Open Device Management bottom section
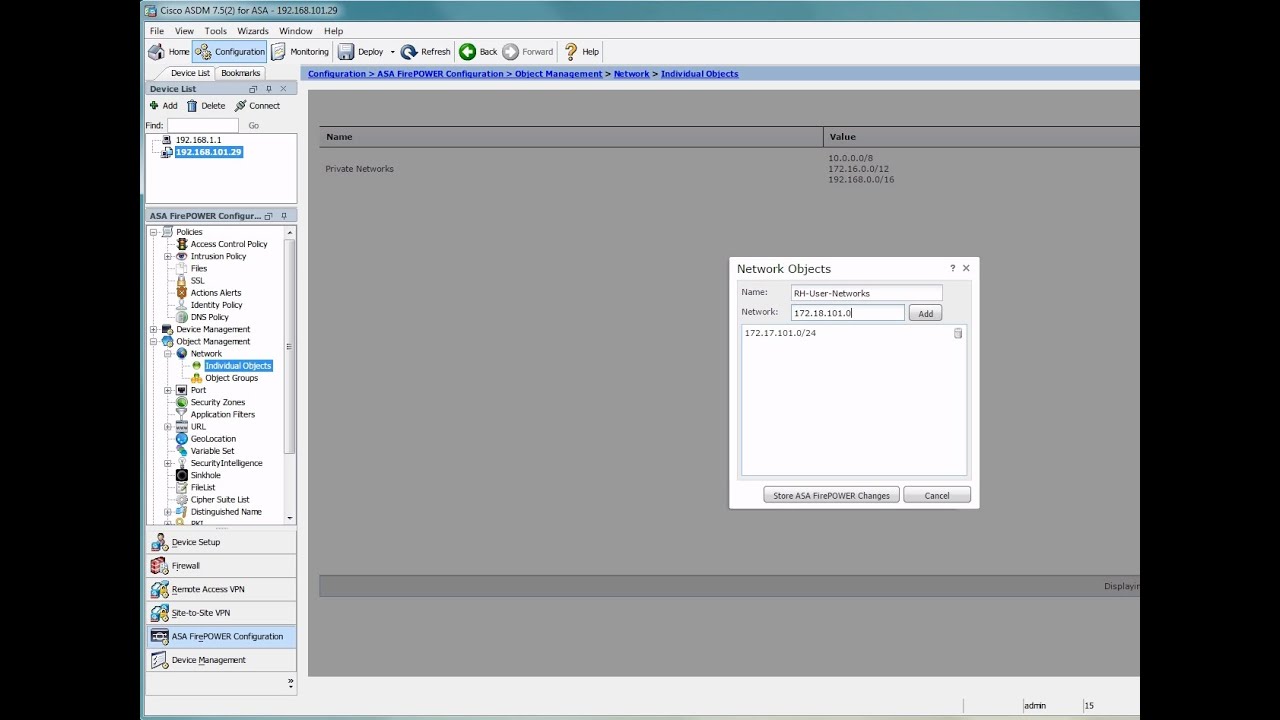The height and width of the screenshot is (720, 1280). click(221, 660)
